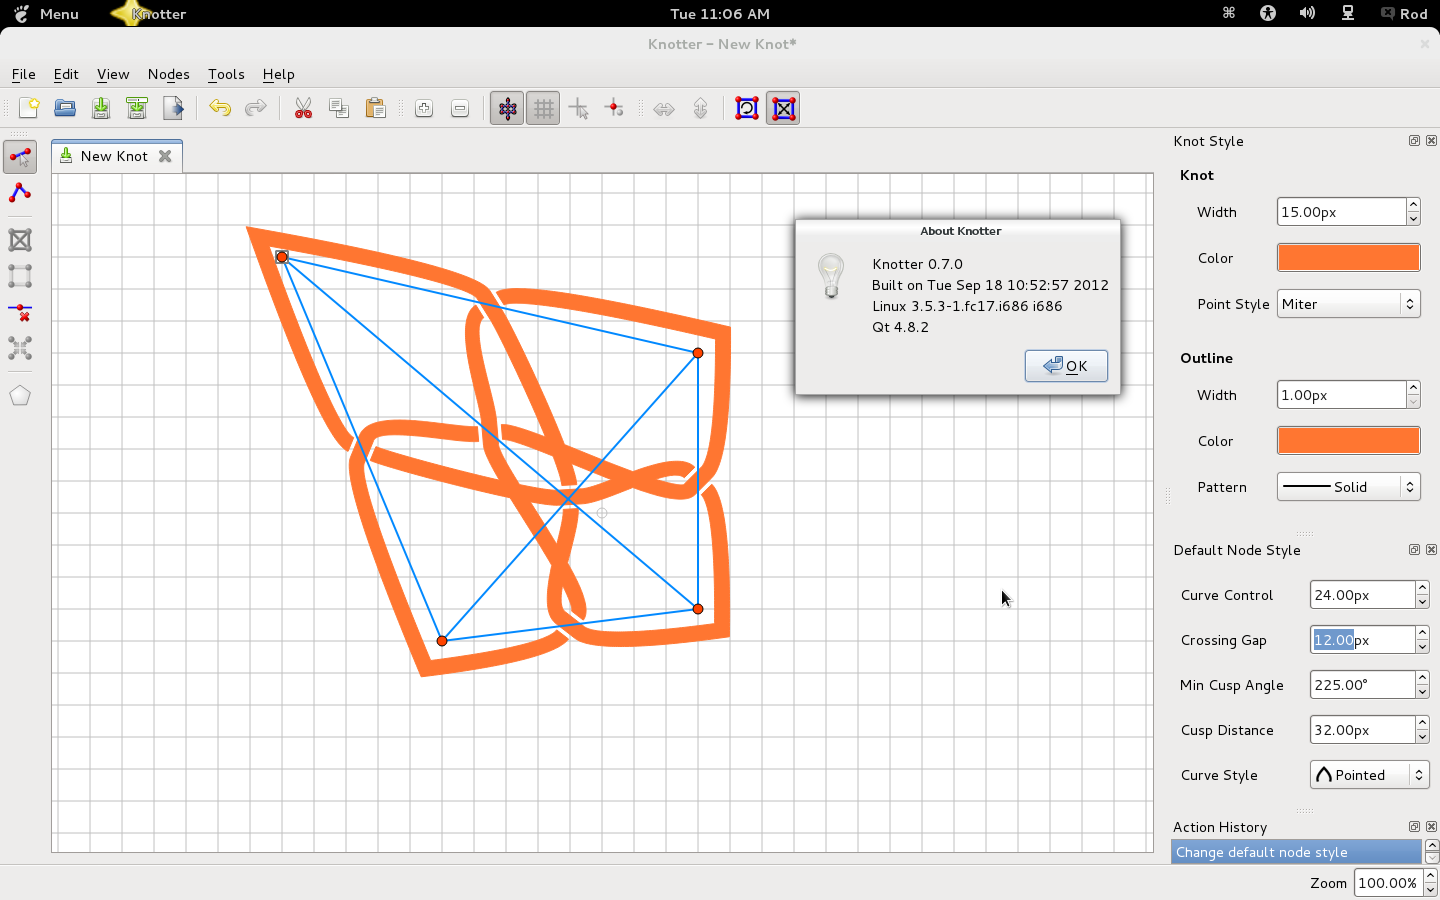Open the Edit menu
The height and width of the screenshot is (900, 1440).
pyautogui.click(x=66, y=74)
